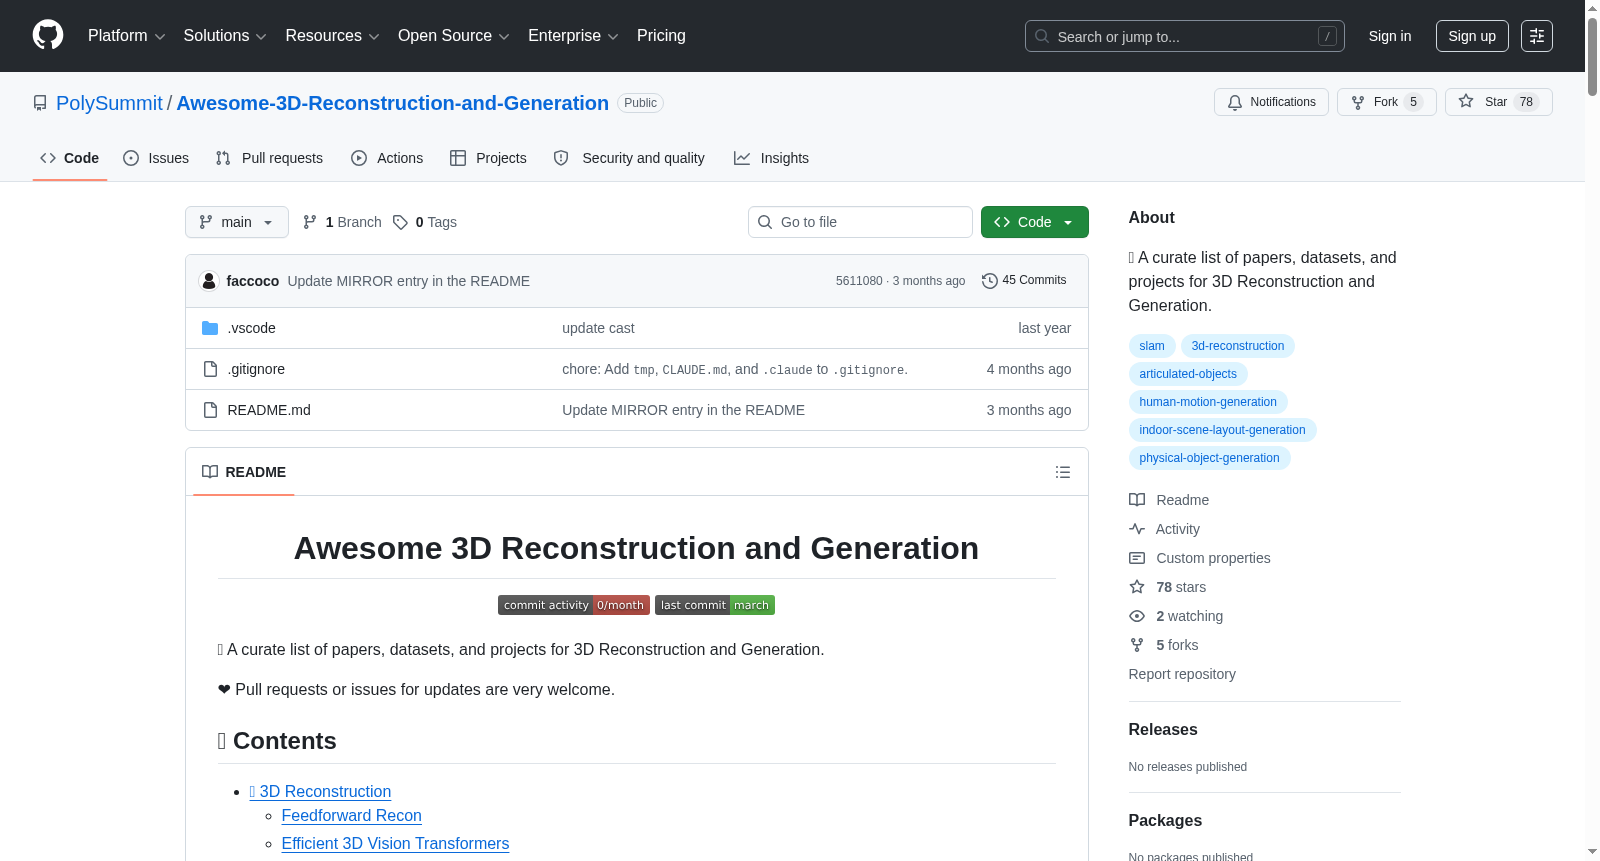1600x861 pixels.
Task: Click the Report repository link
Action: click(x=1182, y=674)
